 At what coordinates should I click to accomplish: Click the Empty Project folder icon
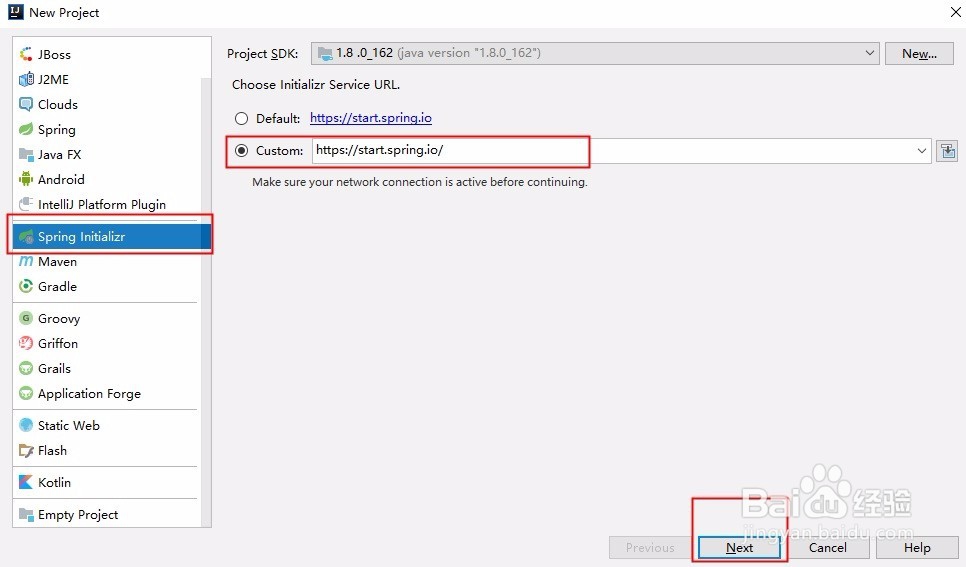(x=26, y=515)
